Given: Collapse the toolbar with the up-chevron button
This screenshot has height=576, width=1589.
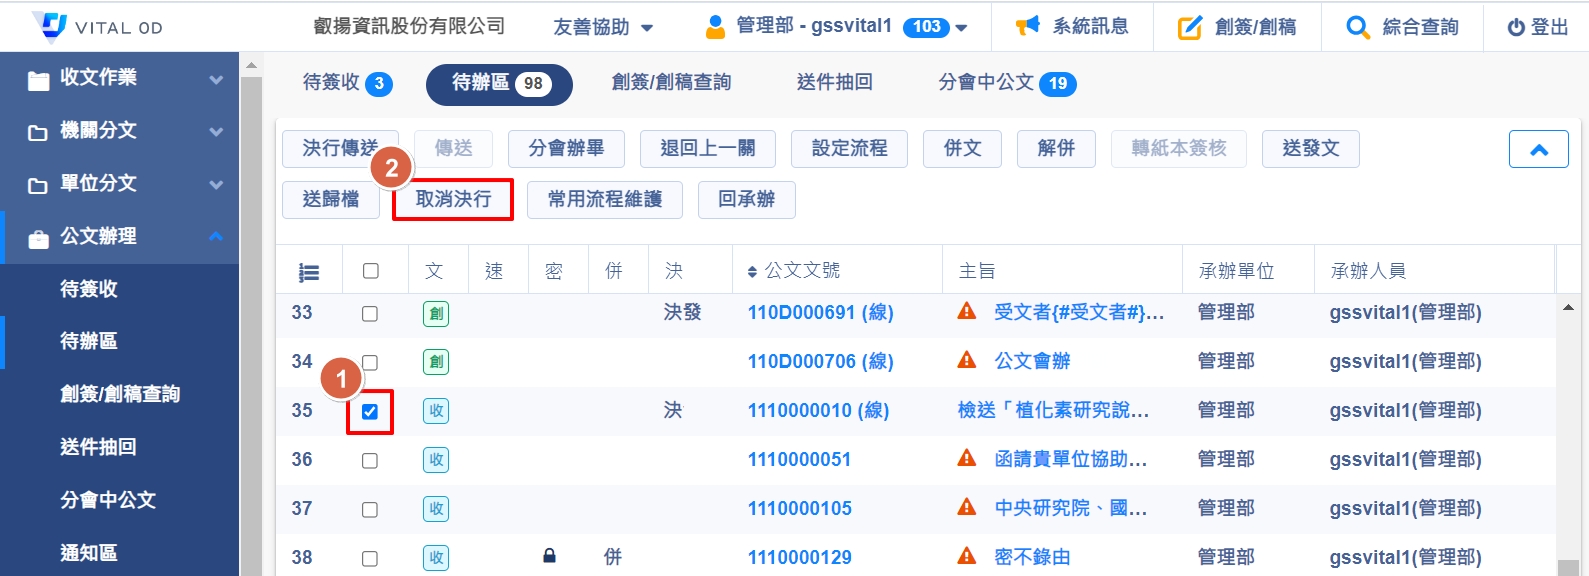Looking at the screenshot, I should 1538,150.
